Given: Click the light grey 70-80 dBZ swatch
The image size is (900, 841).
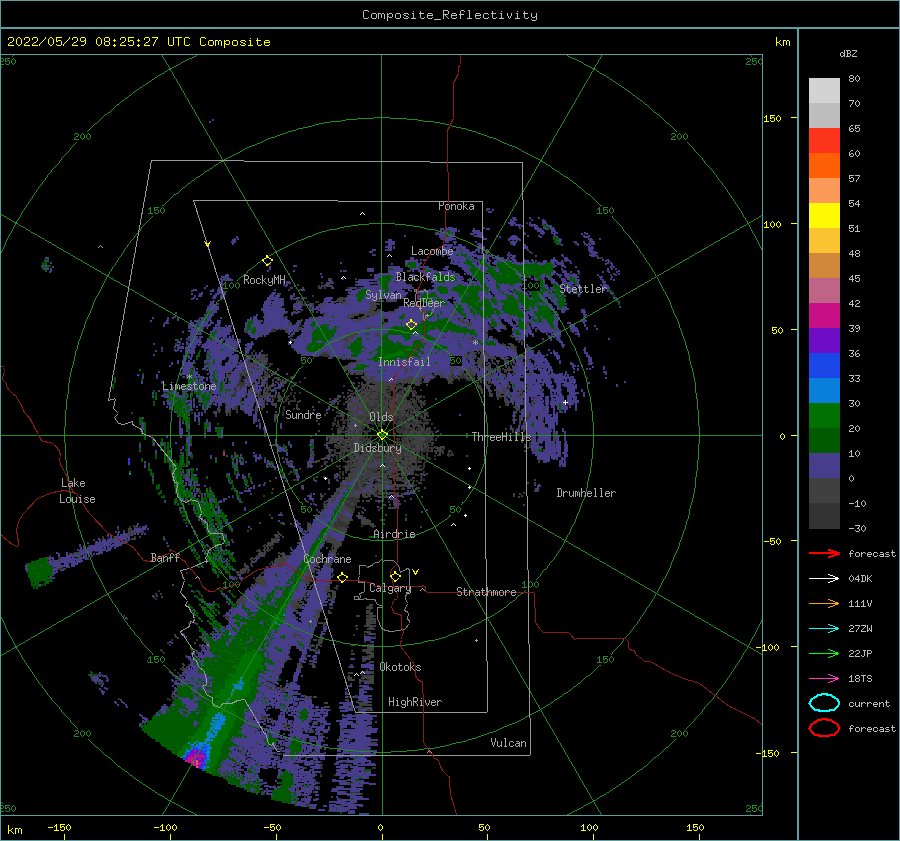Looking at the screenshot, I should pyautogui.click(x=824, y=91).
